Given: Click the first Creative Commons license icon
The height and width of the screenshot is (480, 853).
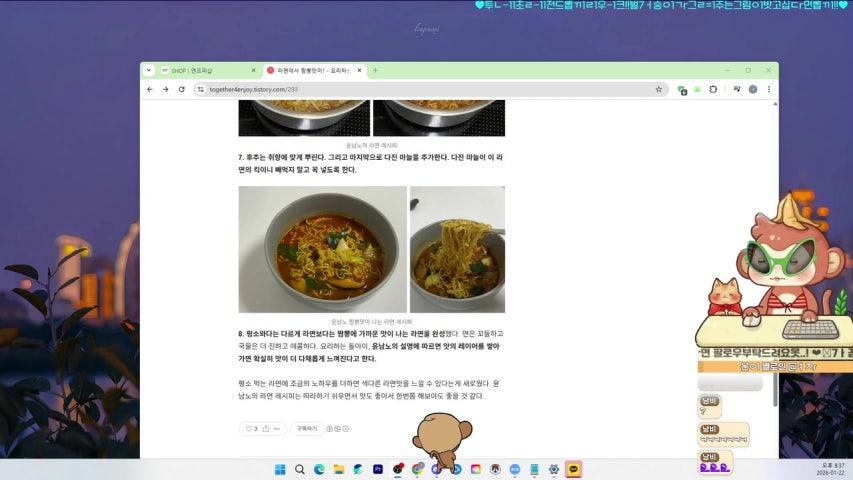Looking at the screenshot, I should 329,429.
